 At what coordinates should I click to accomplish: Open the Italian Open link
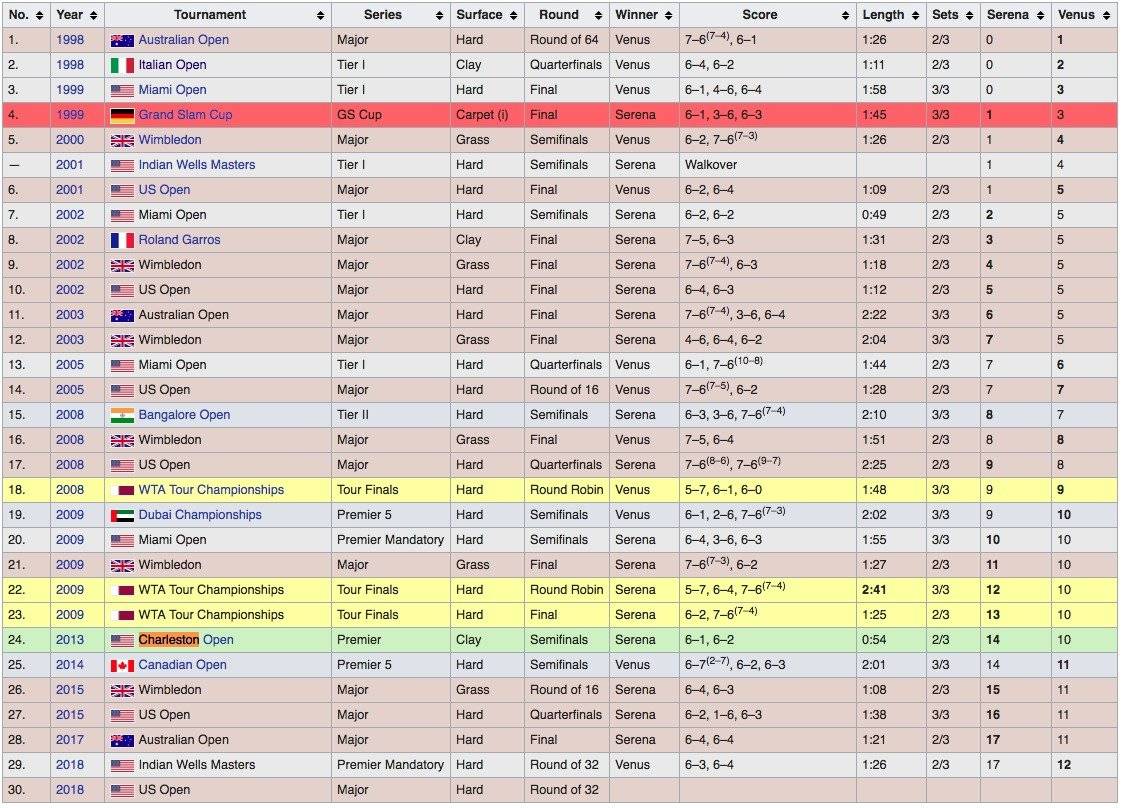[172, 65]
